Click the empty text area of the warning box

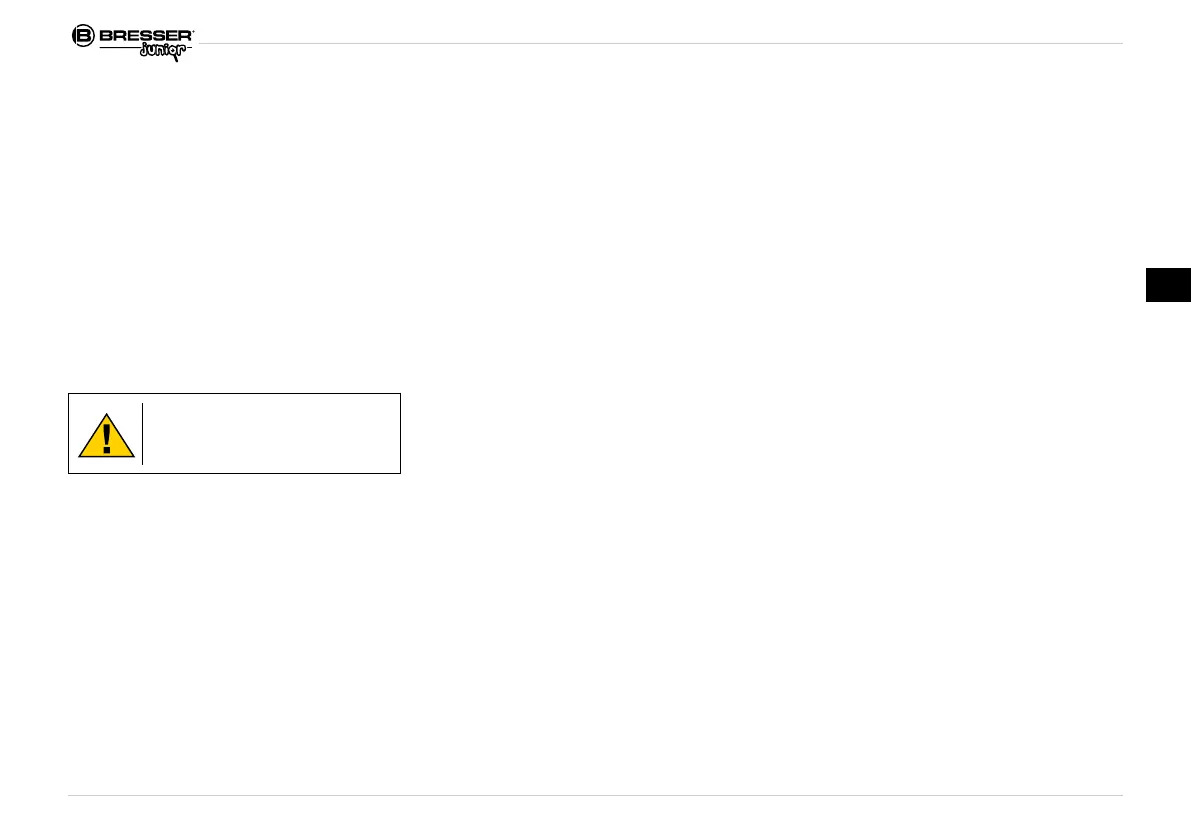[x=270, y=433]
